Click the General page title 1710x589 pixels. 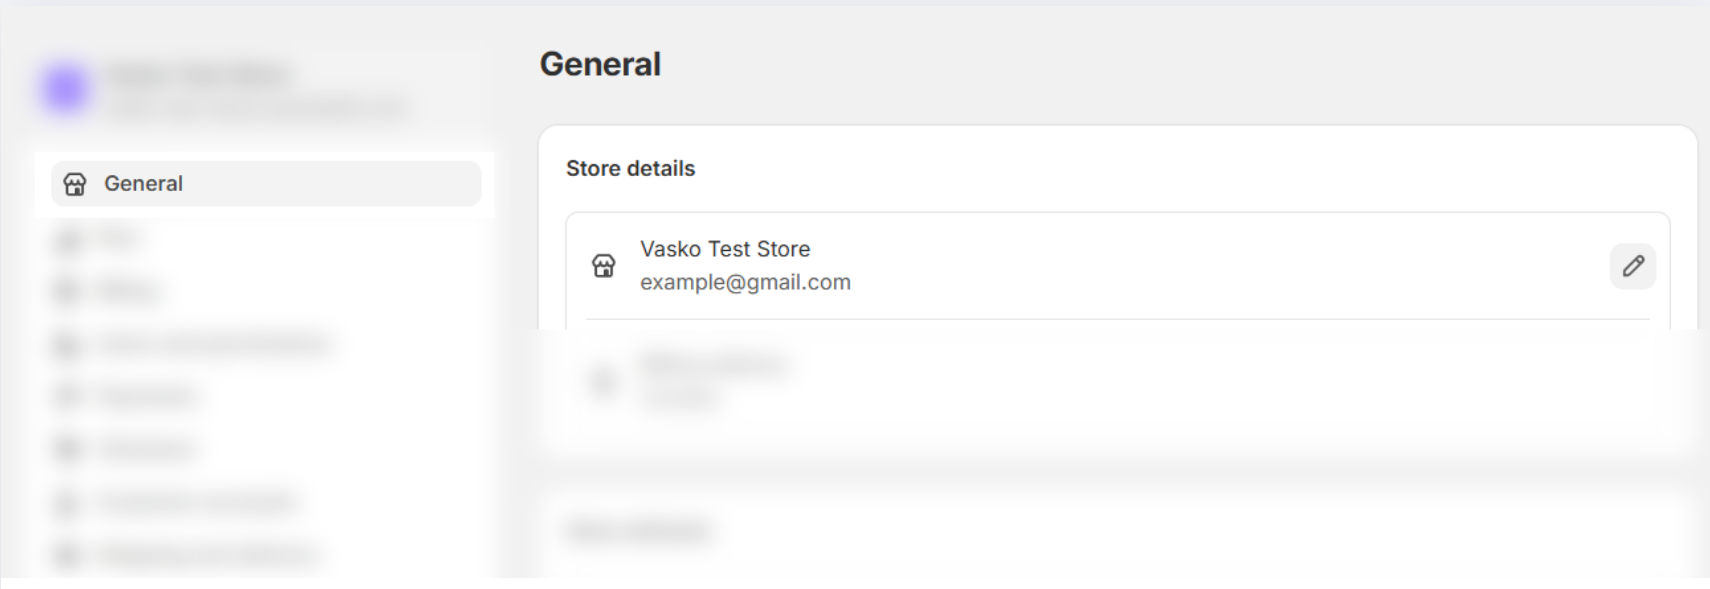(600, 64)
